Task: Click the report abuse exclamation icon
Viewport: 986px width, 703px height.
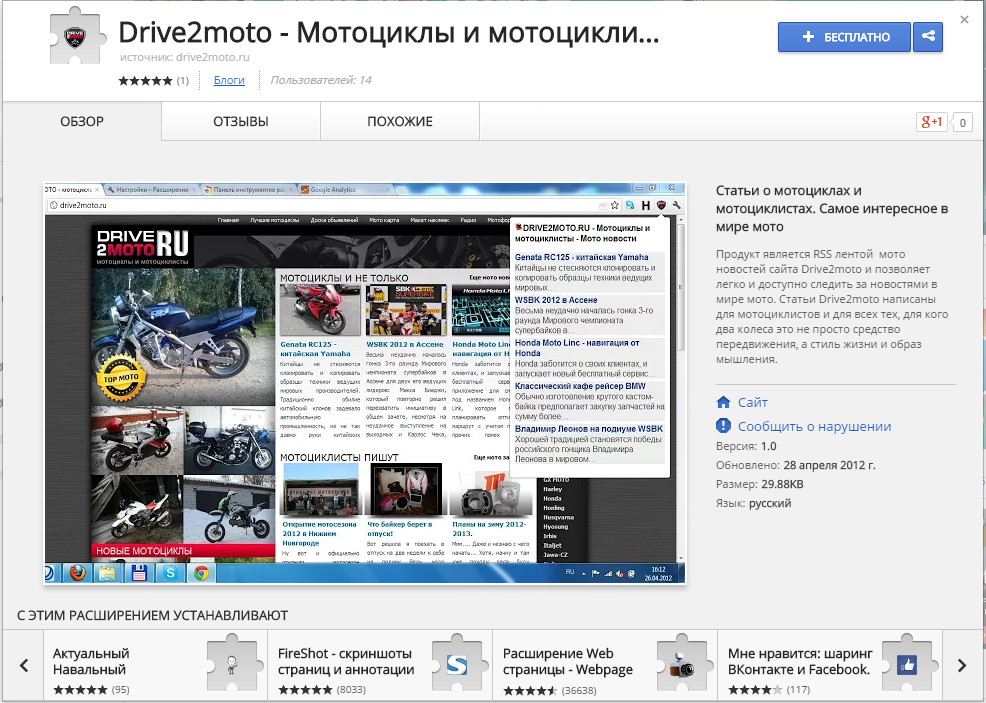Action: pyautogui.click(x=723, y=426)
